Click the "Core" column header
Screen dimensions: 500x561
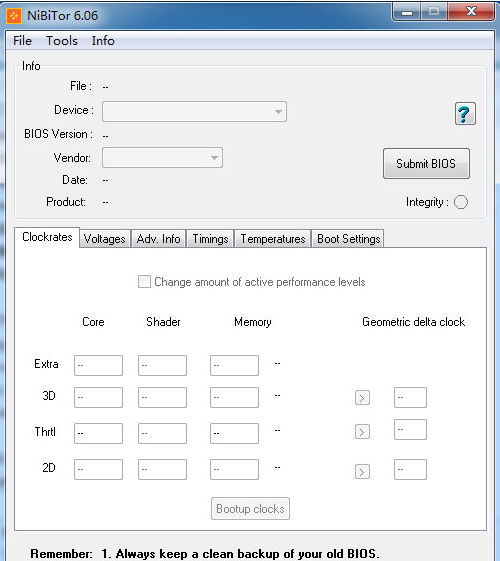pyautogui.click(x=93, y=322)
